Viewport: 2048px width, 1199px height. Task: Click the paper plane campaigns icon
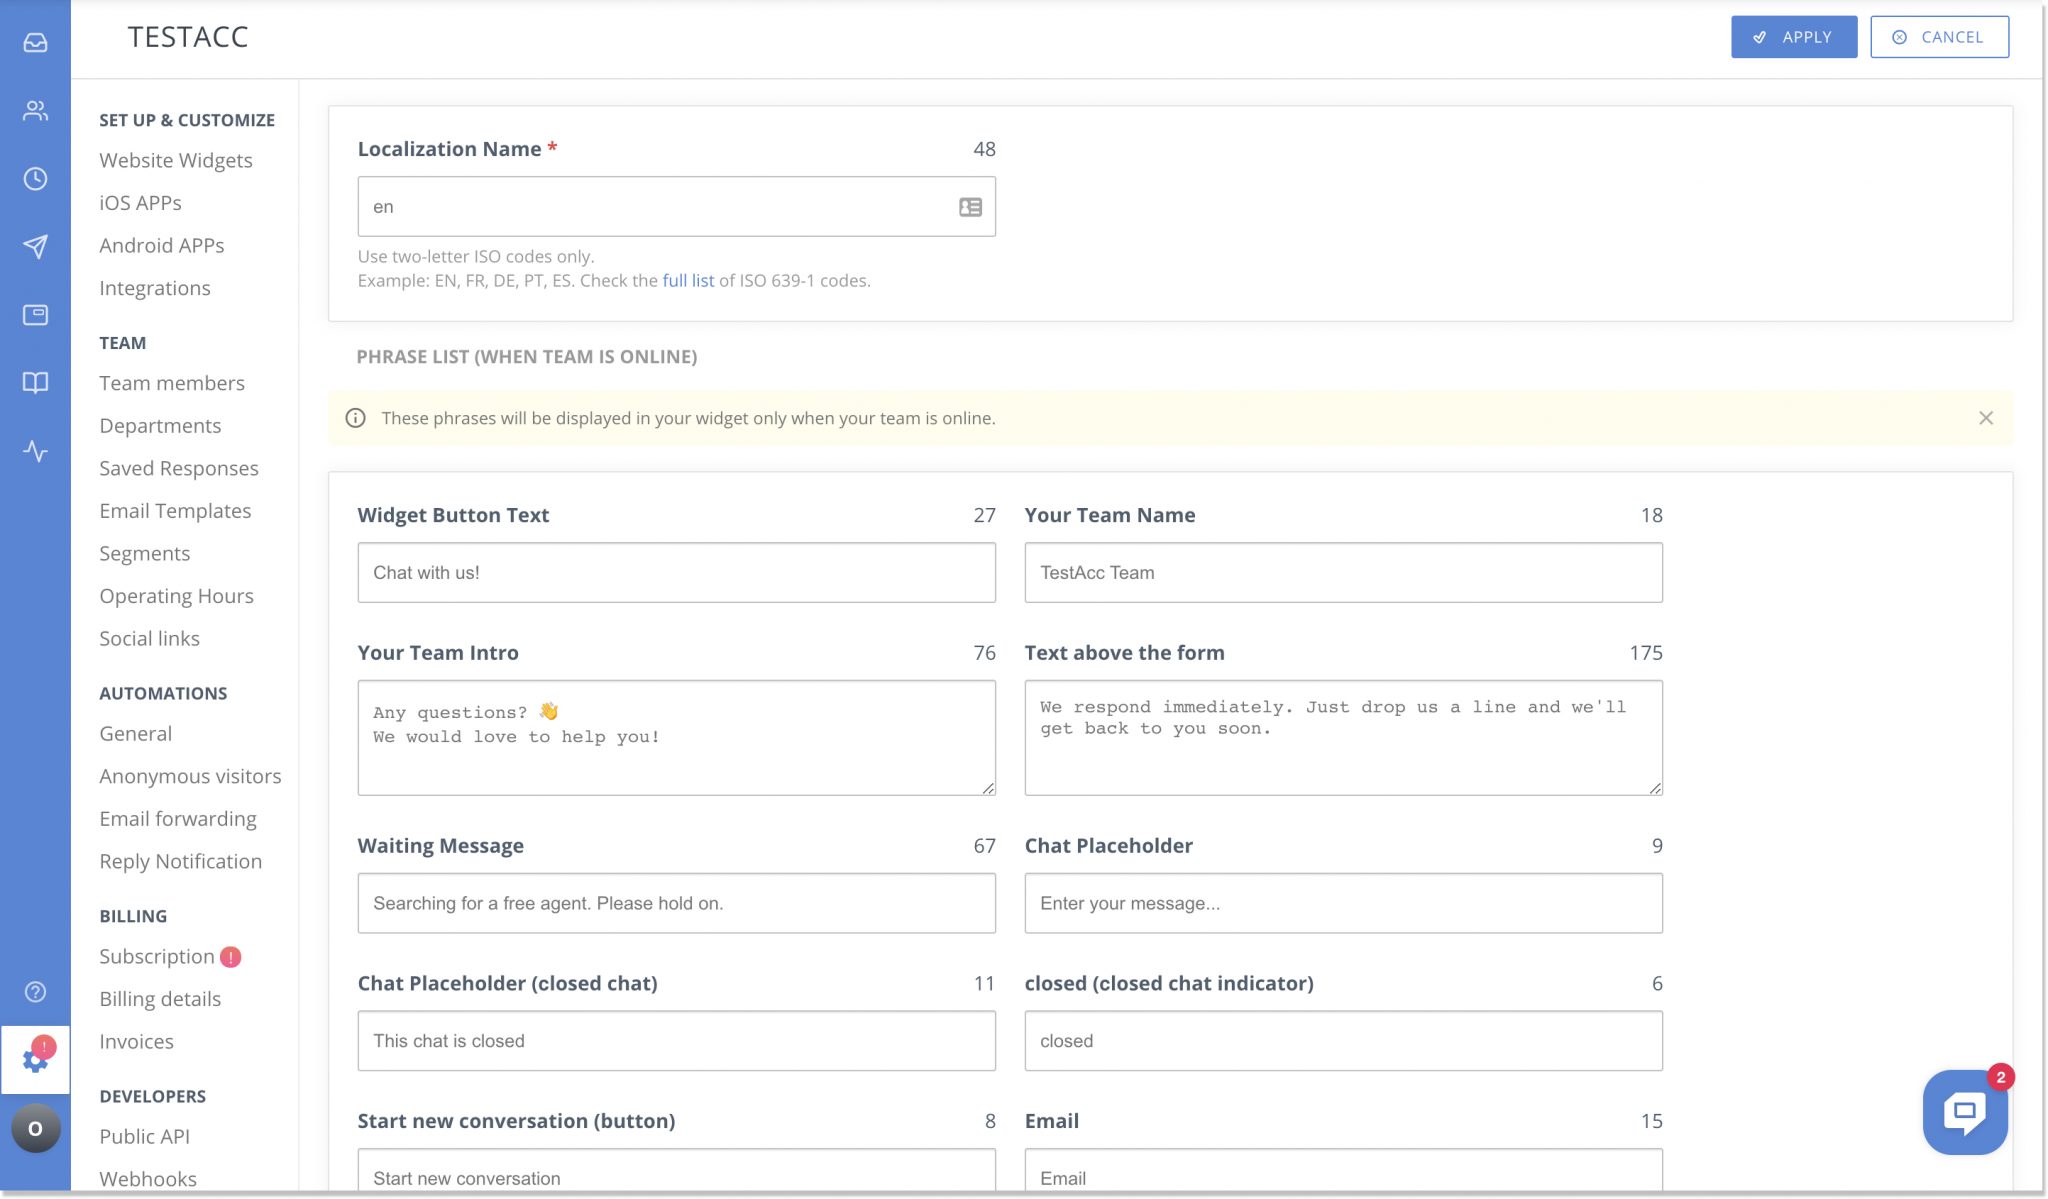[35, 247]
